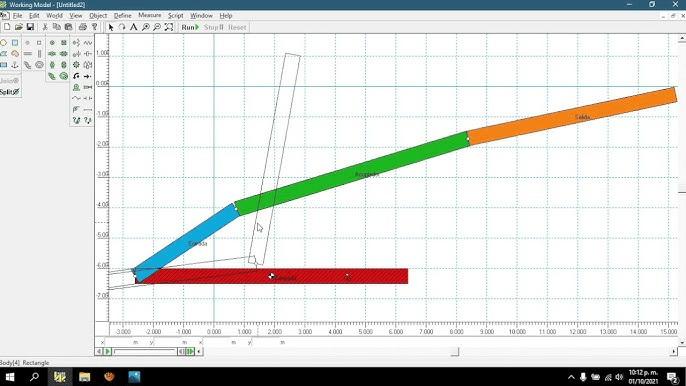Viewport: 686px width, 386px height.
Task: Choose the Gear constraint tool
Action: click(x=76, y=65)
